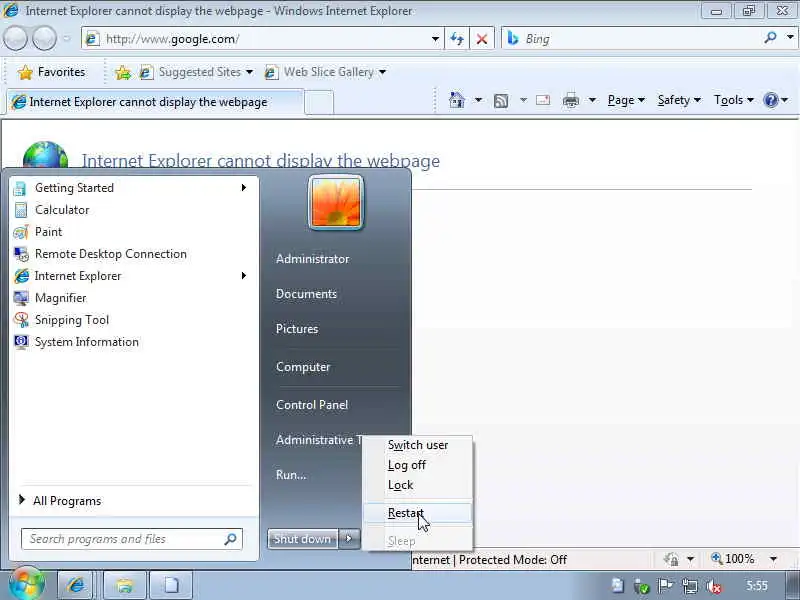Open Run... dialog from Start menu
The width and height of the screenshot is (800, 600).
[x=291, y=474]
